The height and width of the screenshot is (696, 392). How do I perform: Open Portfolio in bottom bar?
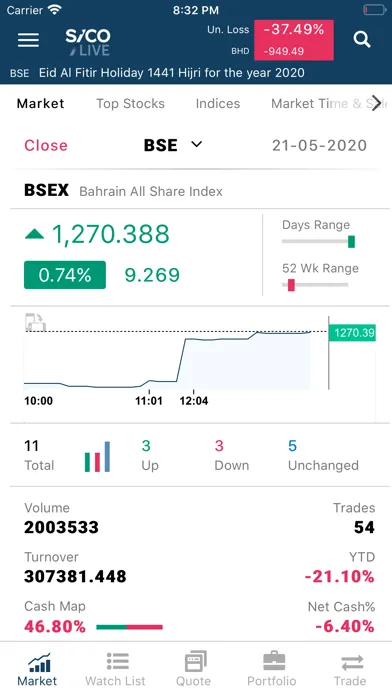[x=272, y=669]
